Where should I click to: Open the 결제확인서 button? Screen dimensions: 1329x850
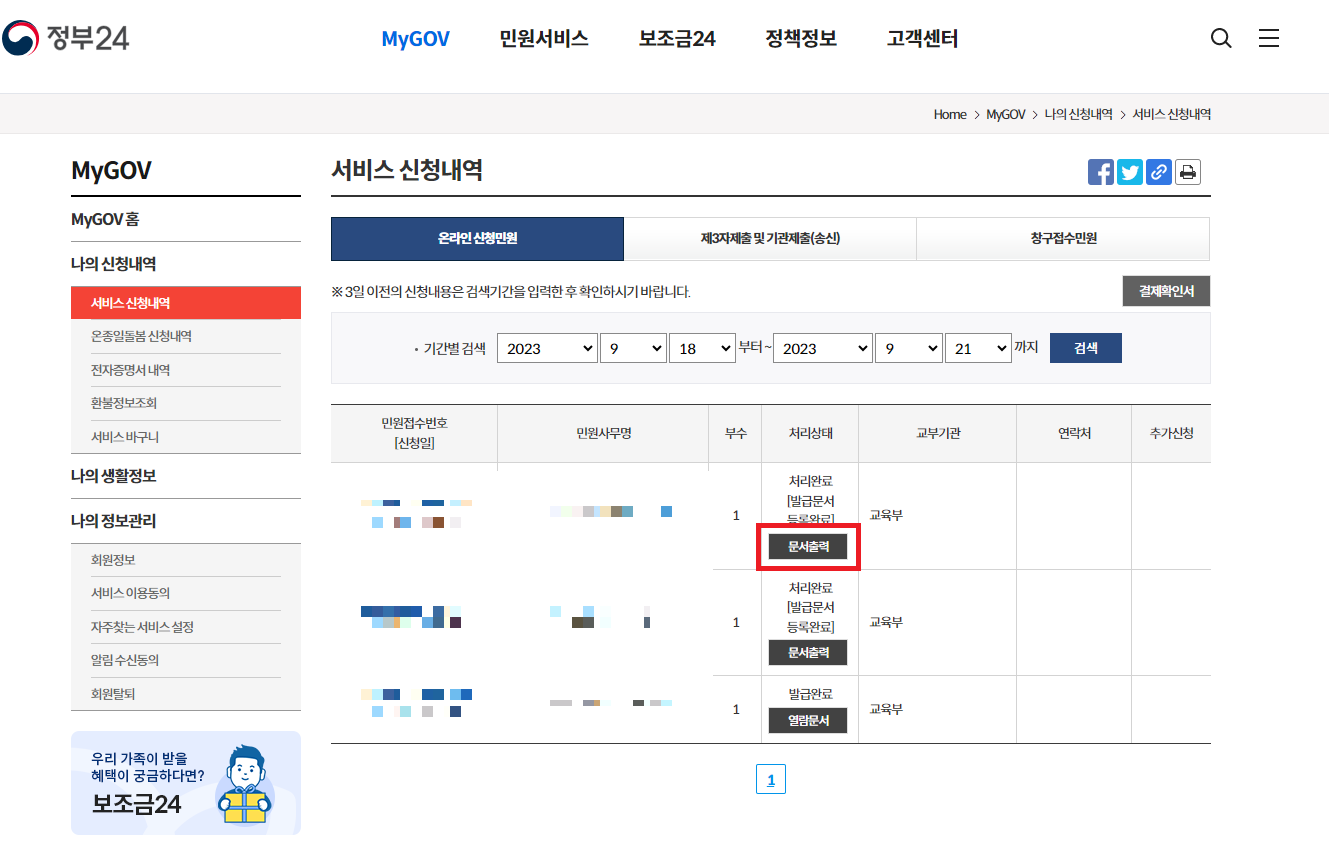click(x=1165, y=290)
